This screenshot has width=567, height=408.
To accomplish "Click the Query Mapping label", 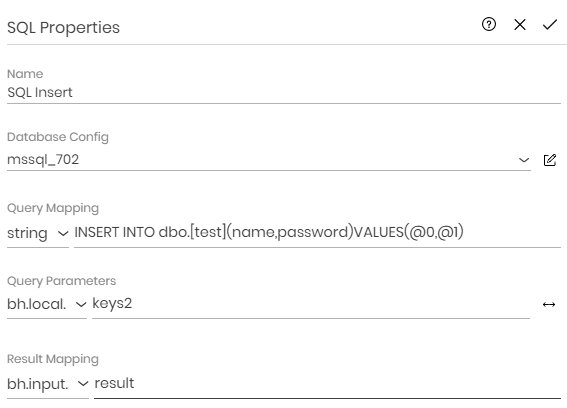I will point(53,208).
